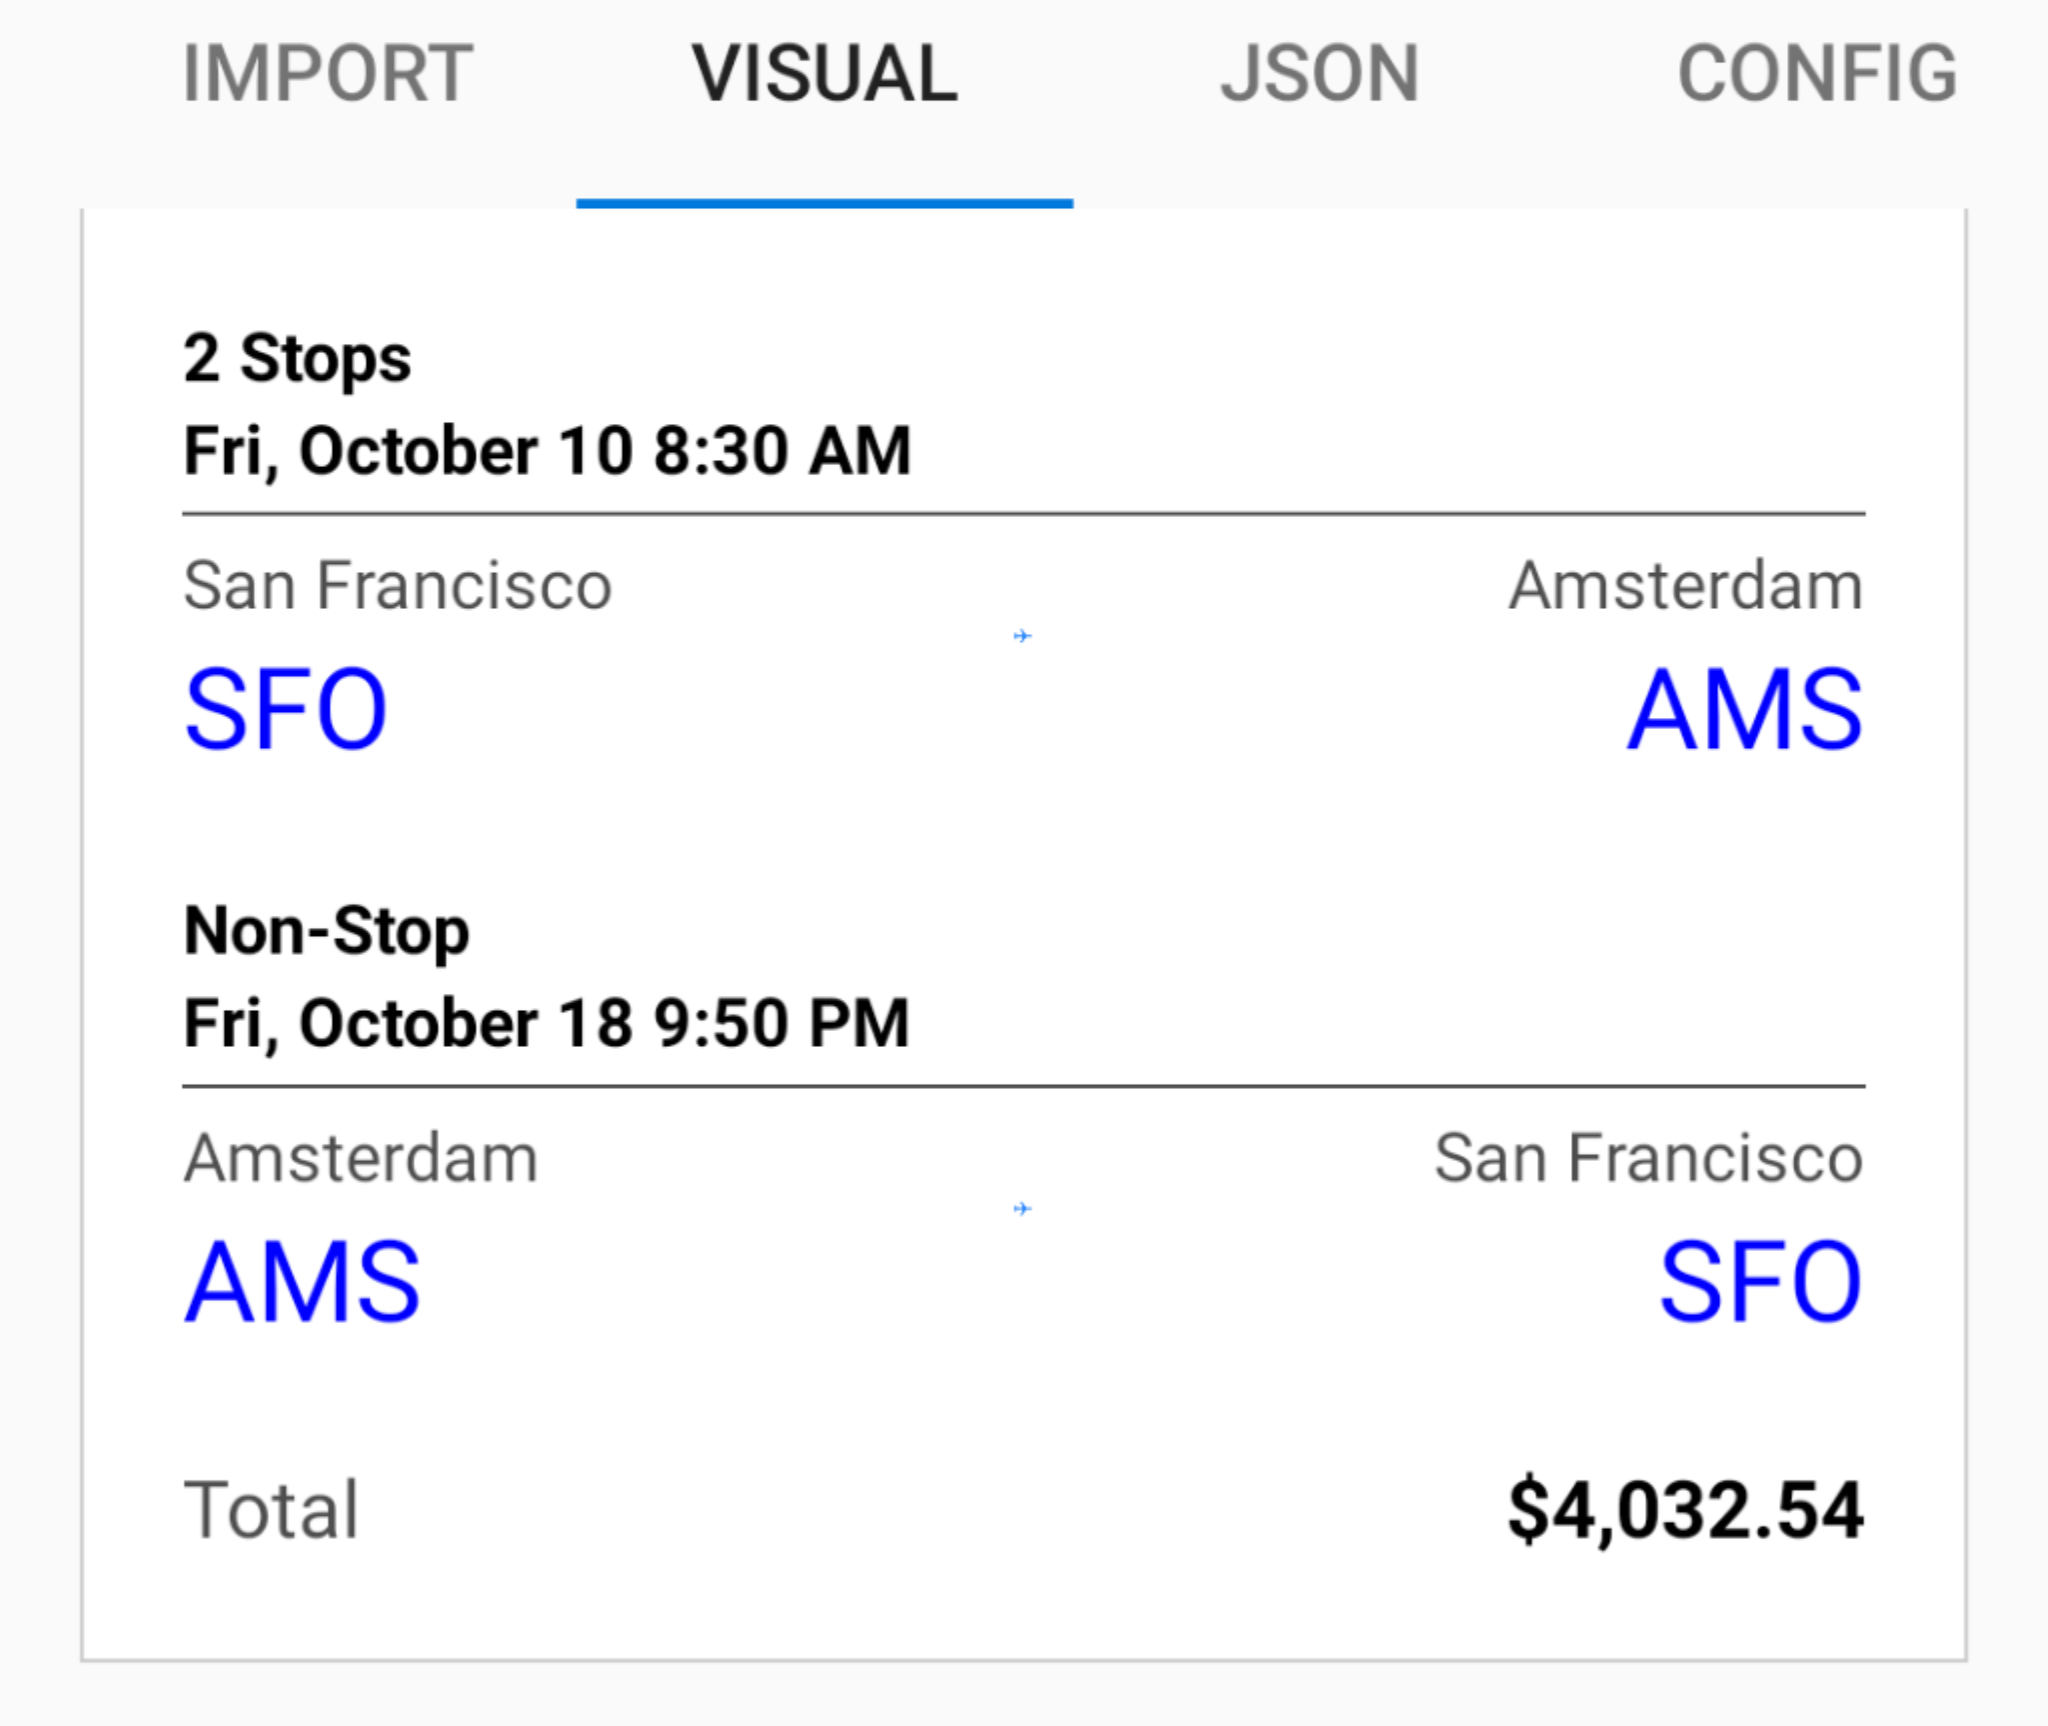Viewport: 2048px width, 1726px height.
Task: Click the Total label
Action: tap(271, 1509)
